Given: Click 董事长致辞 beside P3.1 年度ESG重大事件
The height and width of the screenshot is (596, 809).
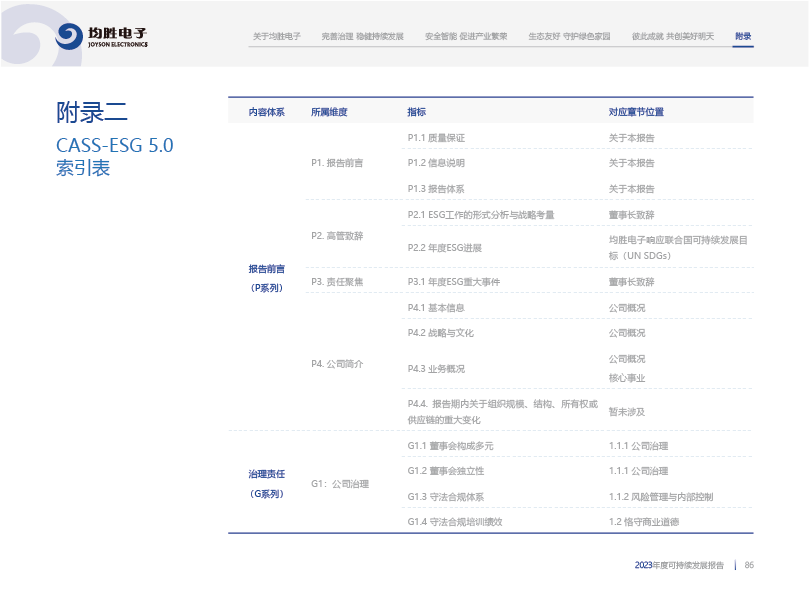Looking at the screenshot, I should [631, 282].
